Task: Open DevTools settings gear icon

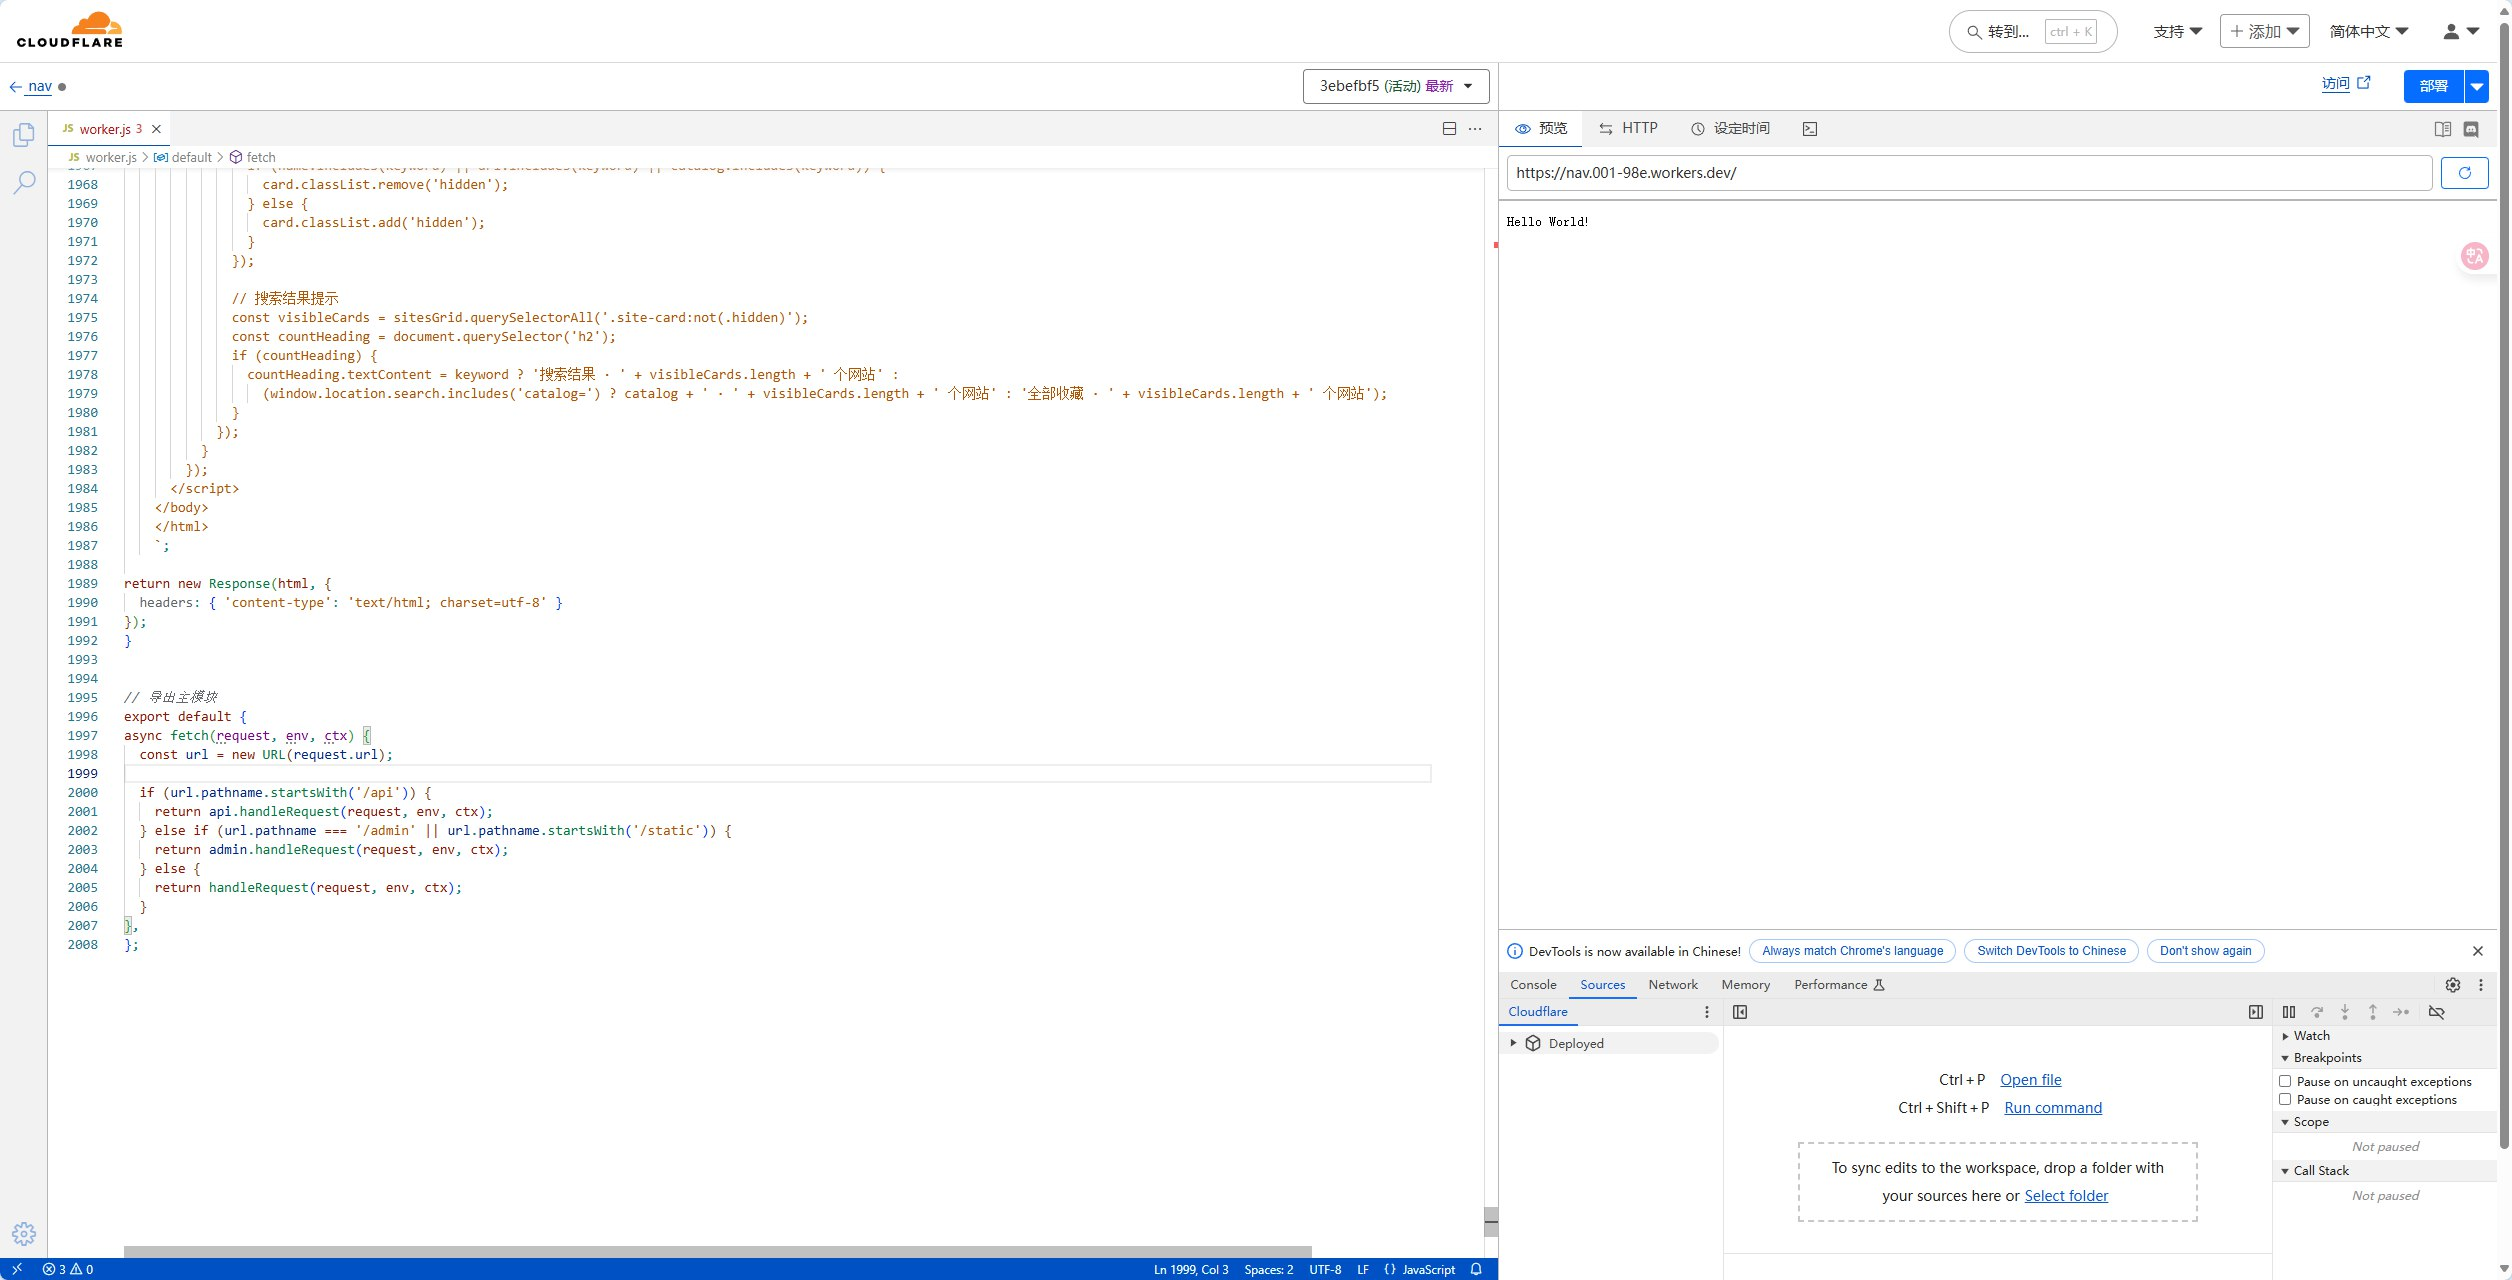Action: click(x=2453, y=985)
